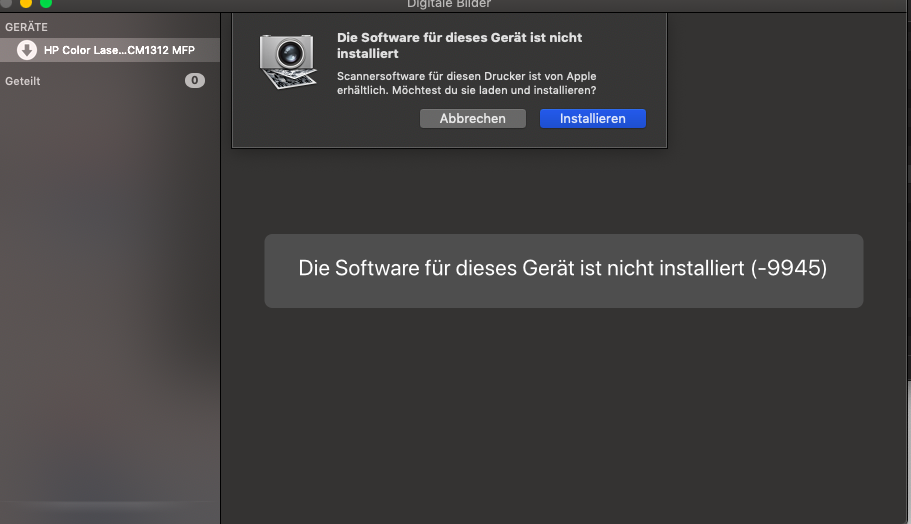Click the download arrow icon beside HP device

click(27, 50)
